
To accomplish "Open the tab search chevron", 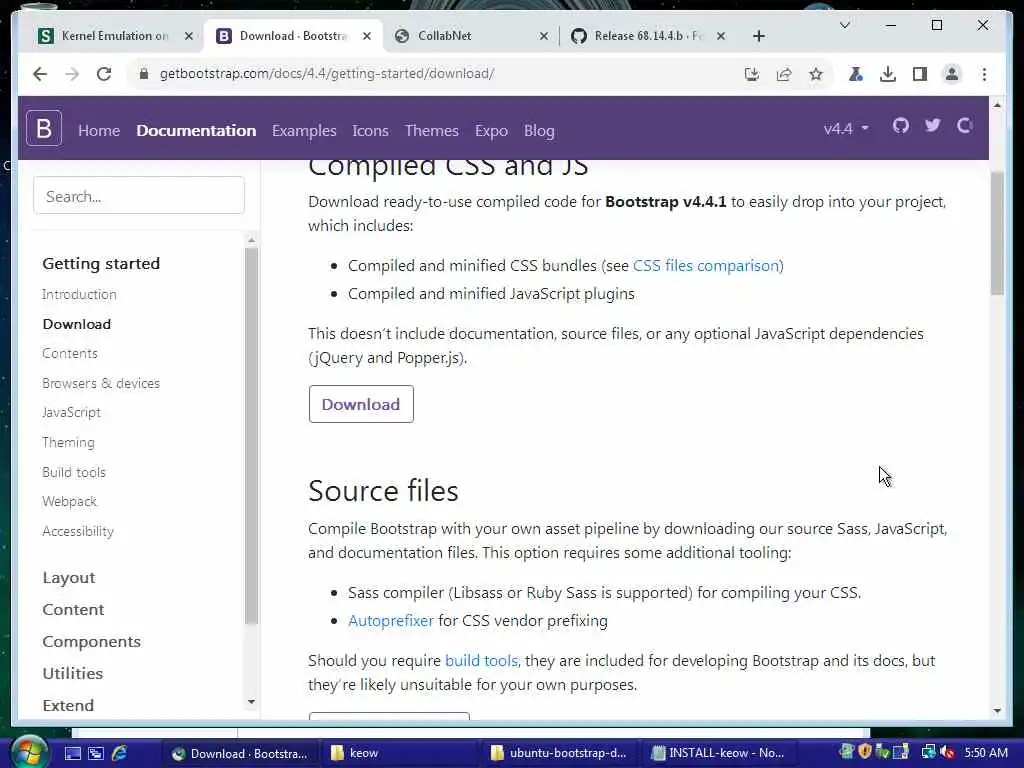I will tap(844, 25).
